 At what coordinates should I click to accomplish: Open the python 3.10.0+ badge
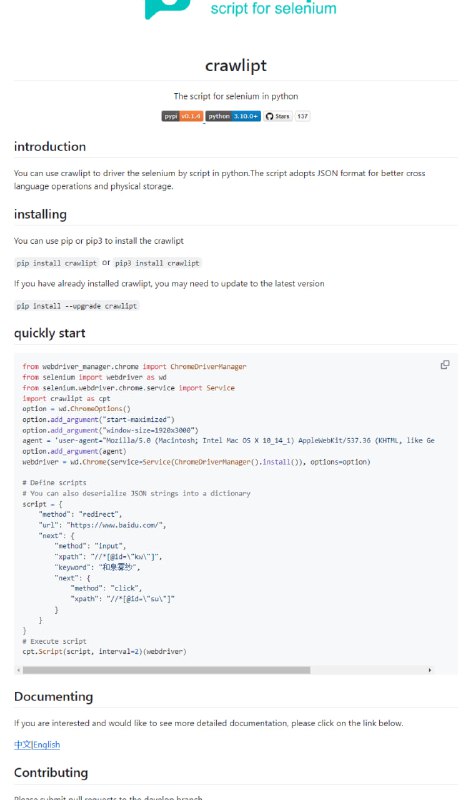click(233, 116)
